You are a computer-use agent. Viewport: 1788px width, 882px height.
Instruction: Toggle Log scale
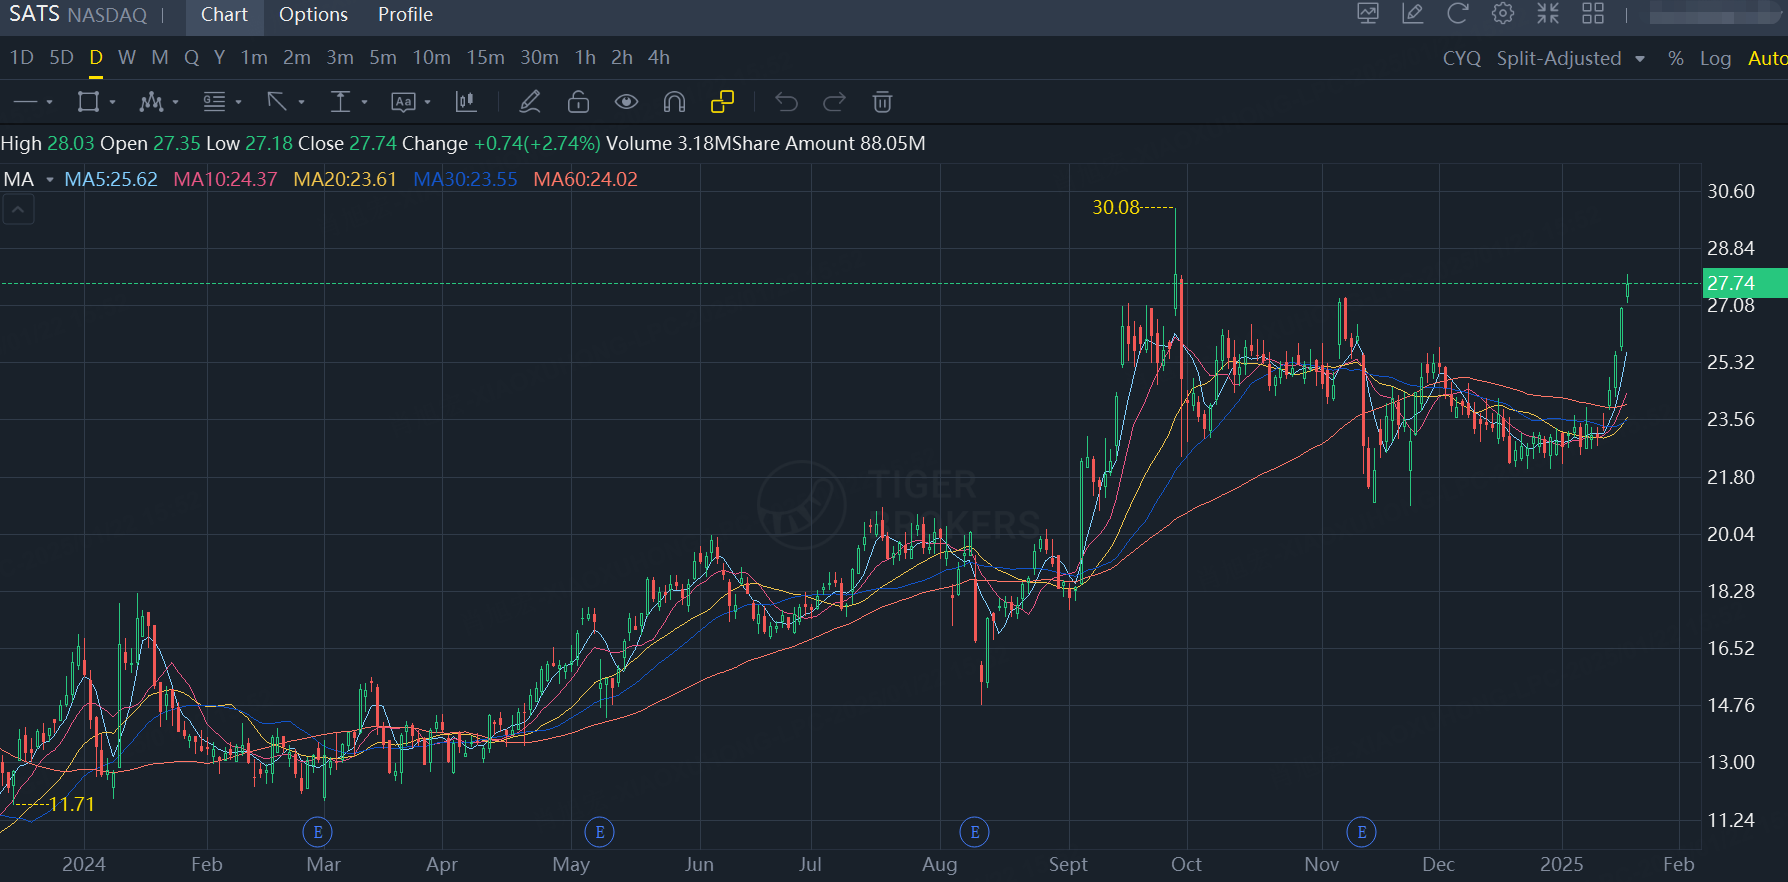(1716, 58)
